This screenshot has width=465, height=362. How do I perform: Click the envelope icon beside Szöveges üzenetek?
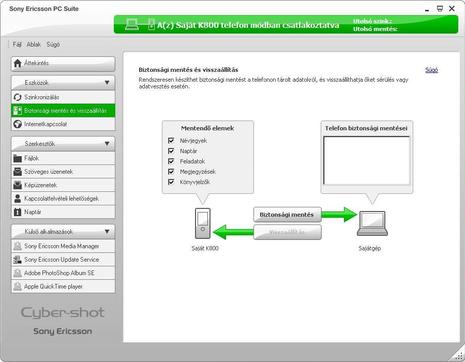17,172
